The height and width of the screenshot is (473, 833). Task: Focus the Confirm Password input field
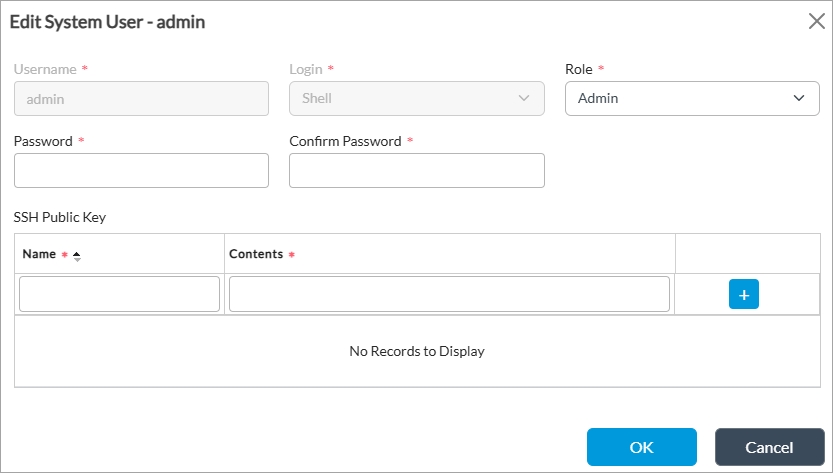point(416,171)
